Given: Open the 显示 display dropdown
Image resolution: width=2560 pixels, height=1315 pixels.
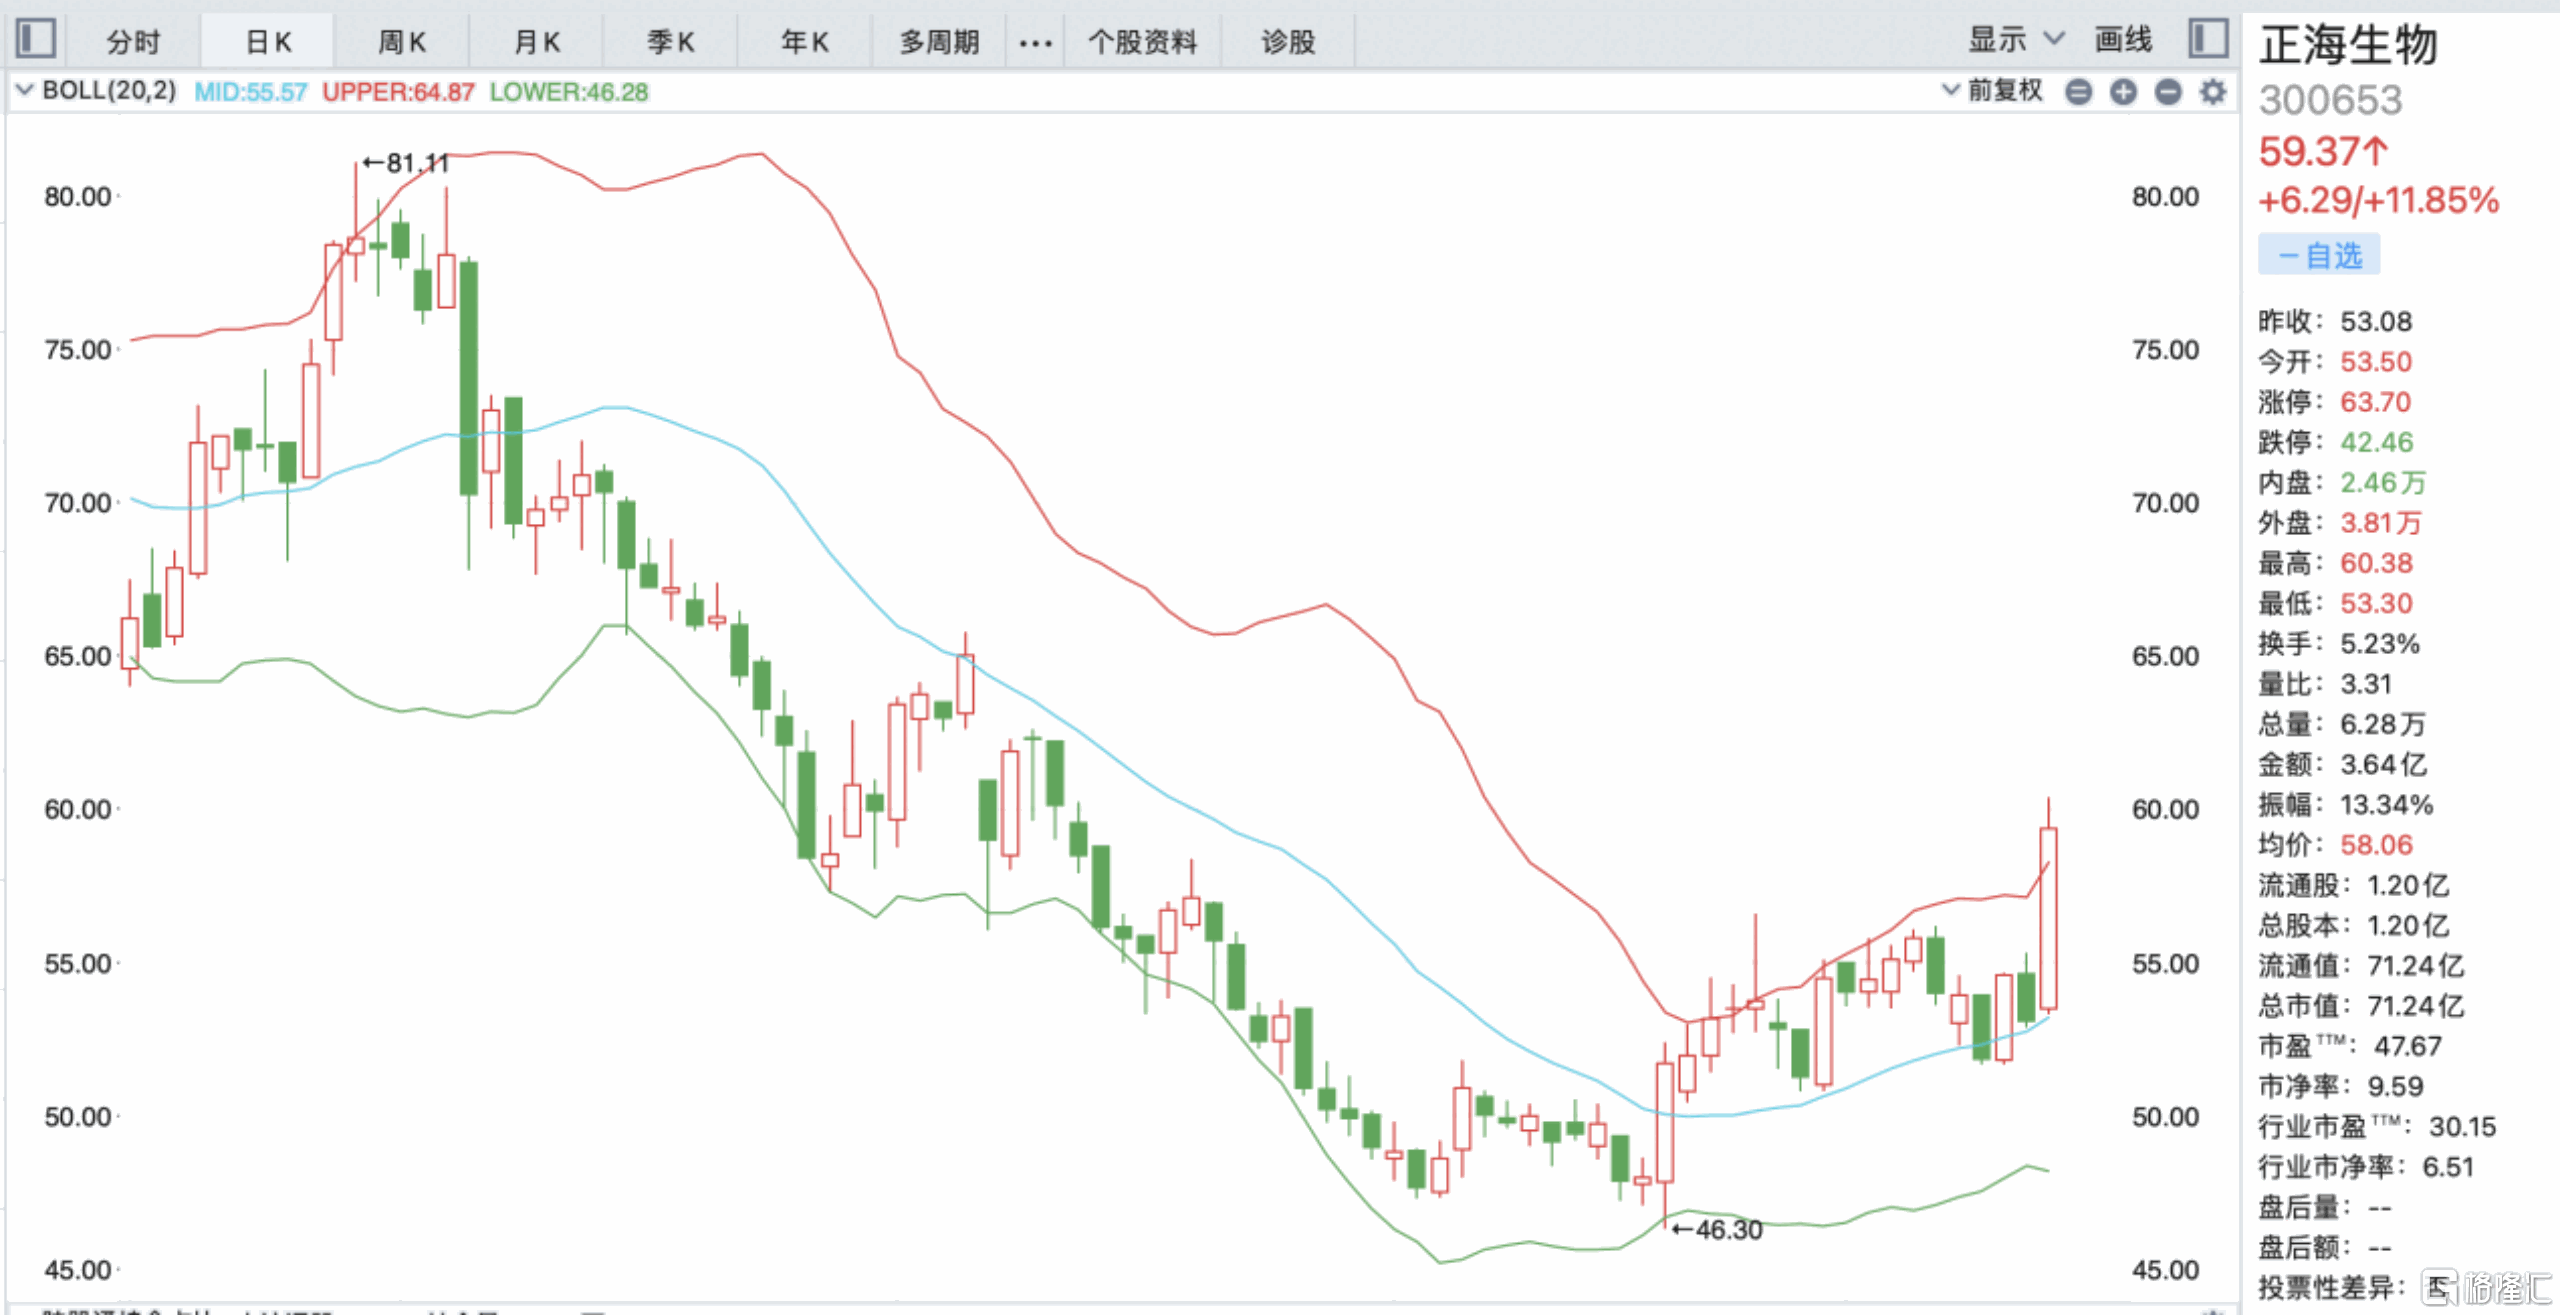Looking at the screenshot, I should (x=2014, y=40).
